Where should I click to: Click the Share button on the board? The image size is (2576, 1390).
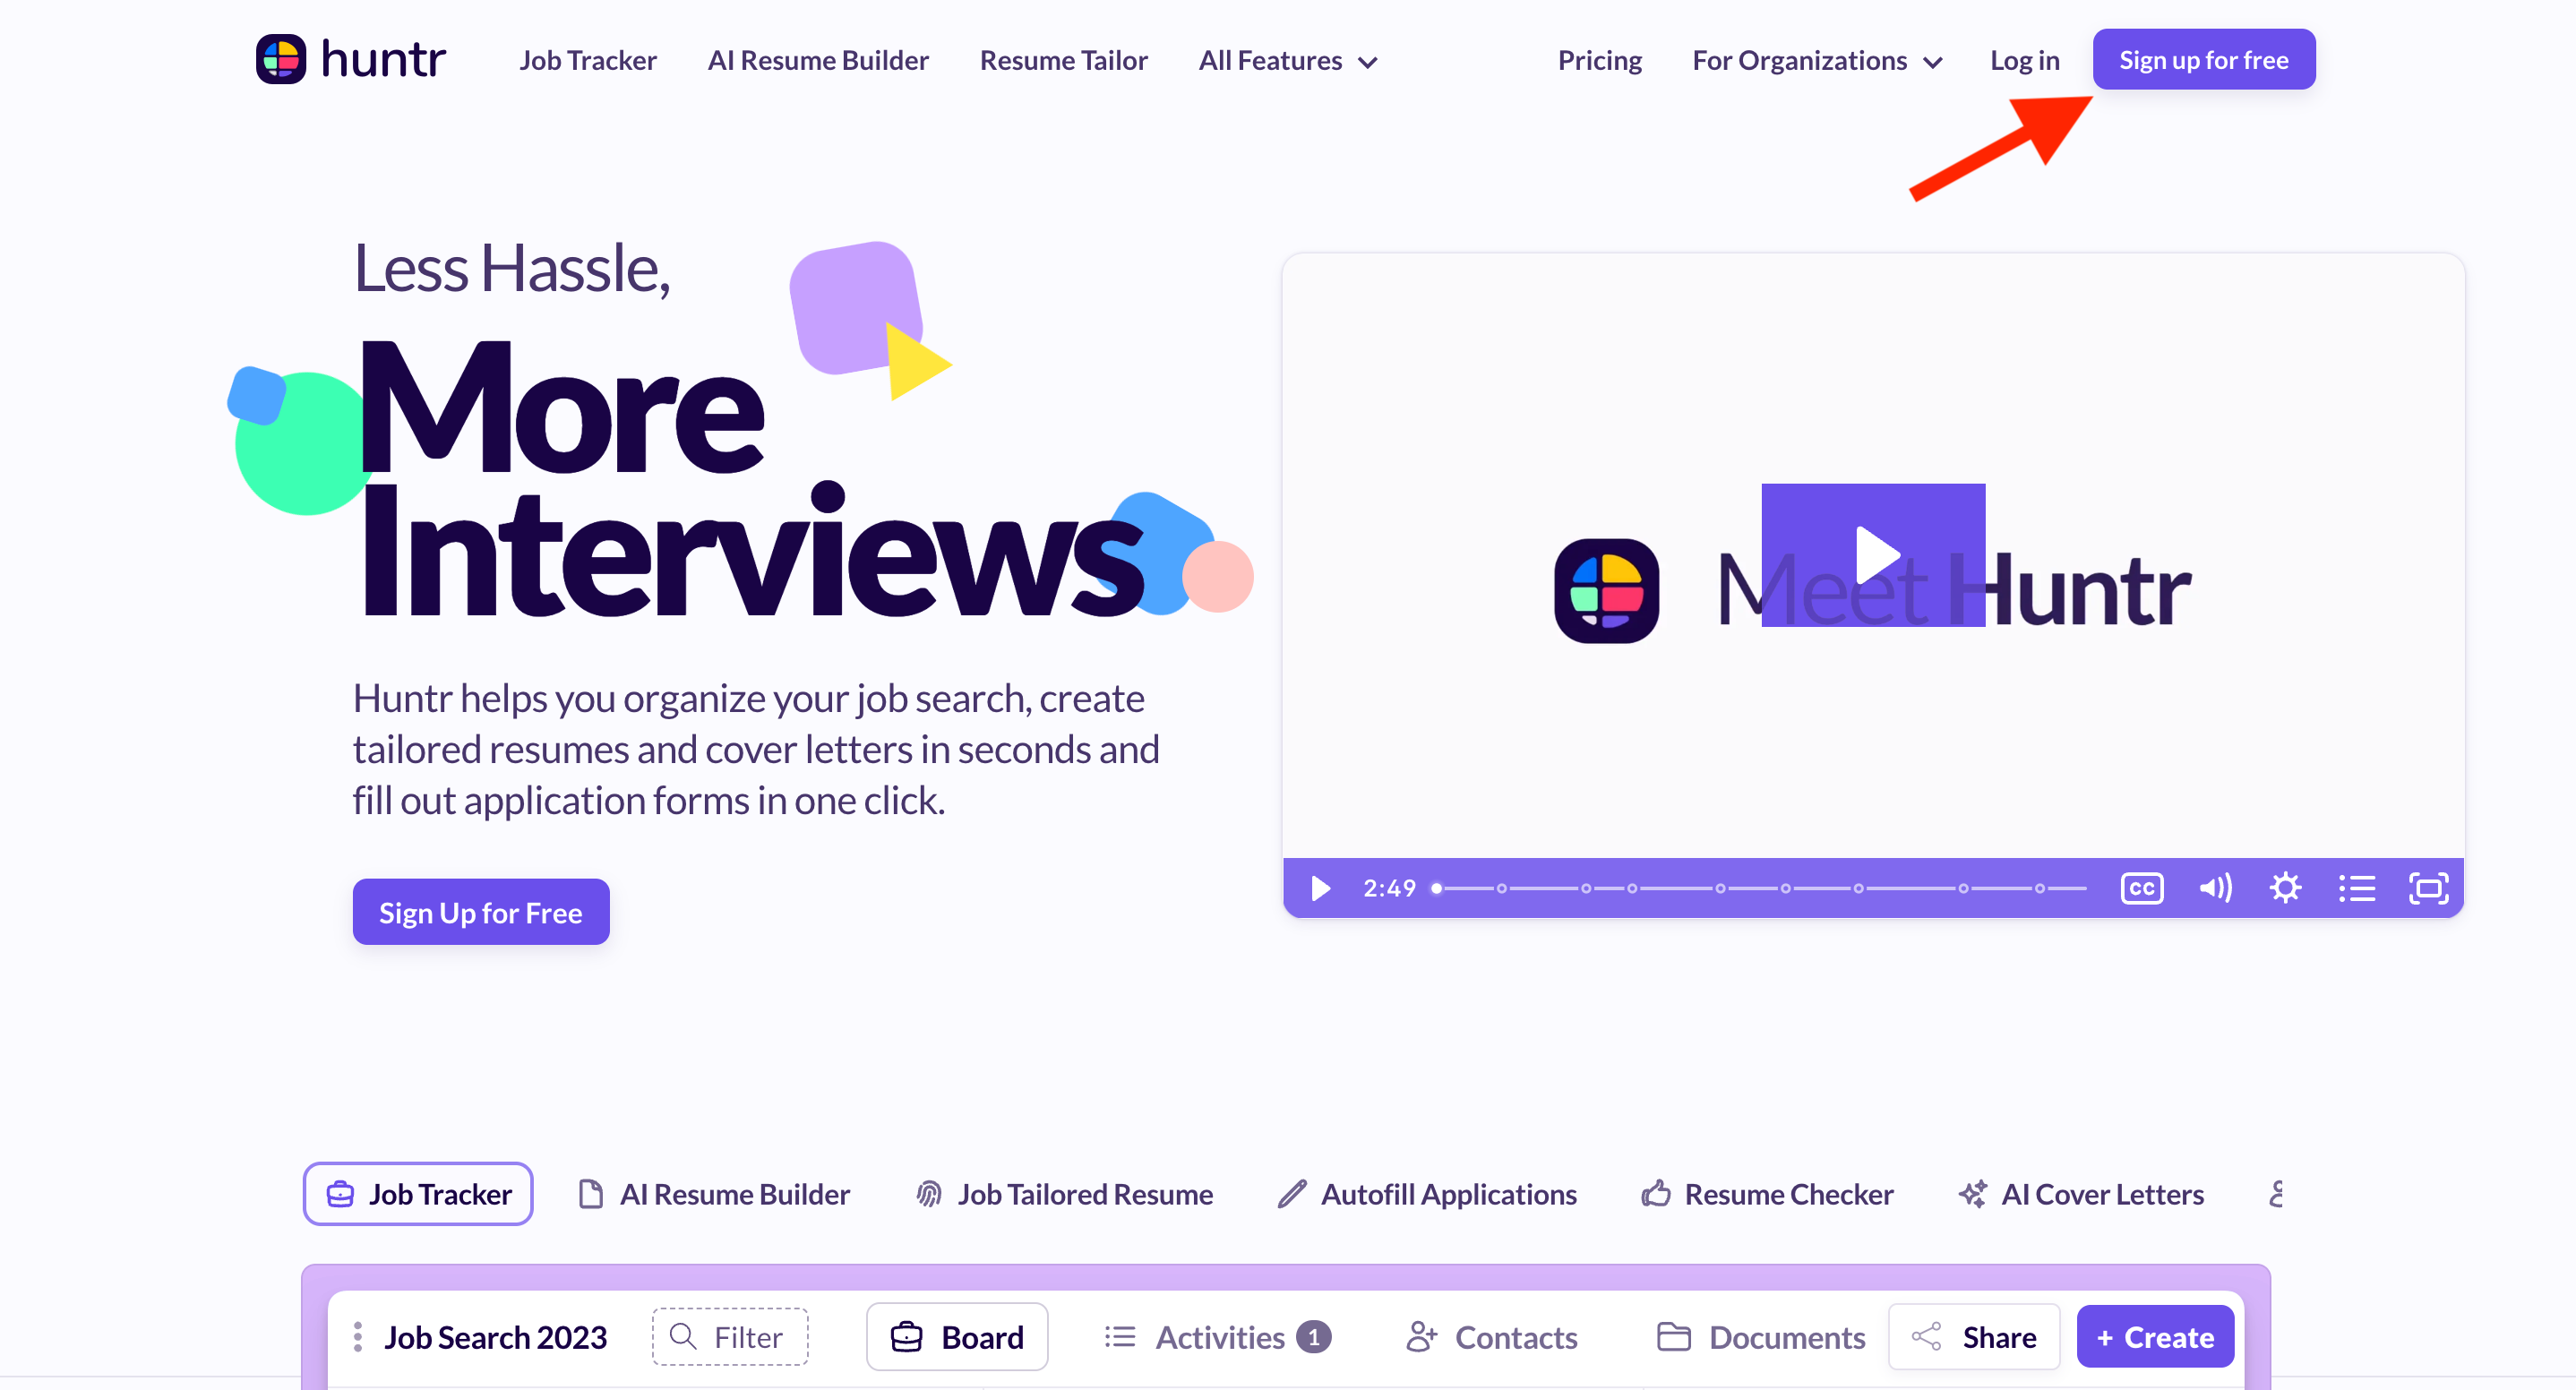[1974, 1337]
